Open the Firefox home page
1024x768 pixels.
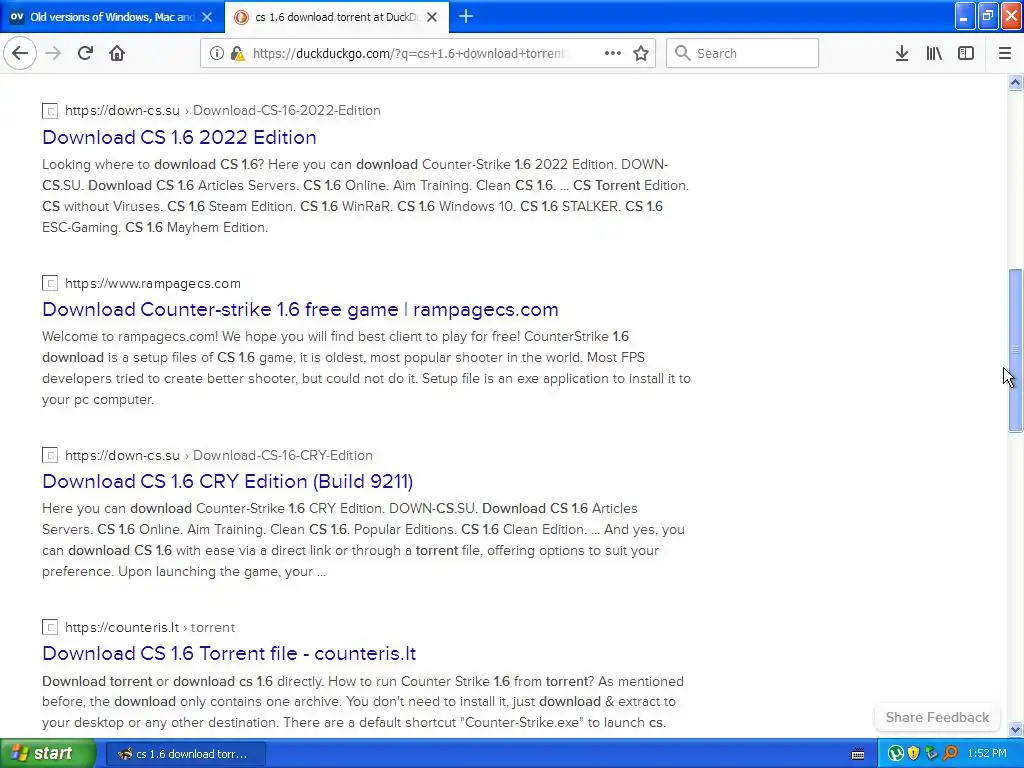coord(117,53)
